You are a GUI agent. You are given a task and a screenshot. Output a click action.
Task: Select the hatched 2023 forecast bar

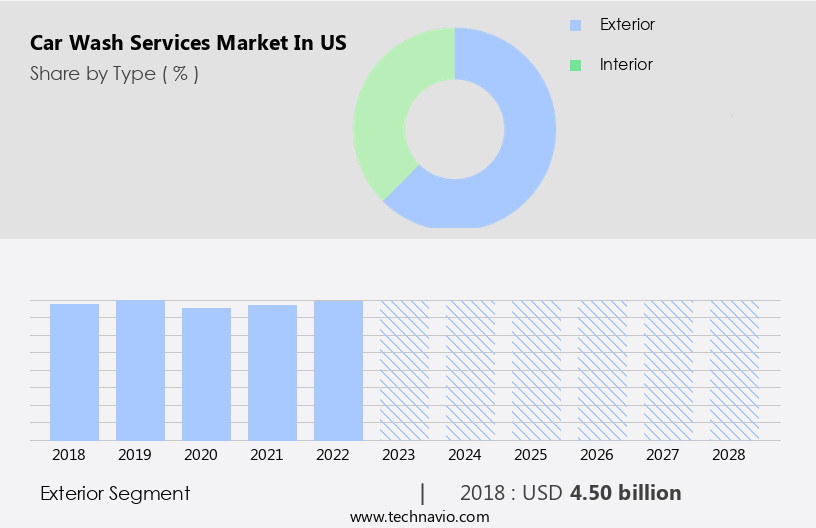click(x=404, y=370)
